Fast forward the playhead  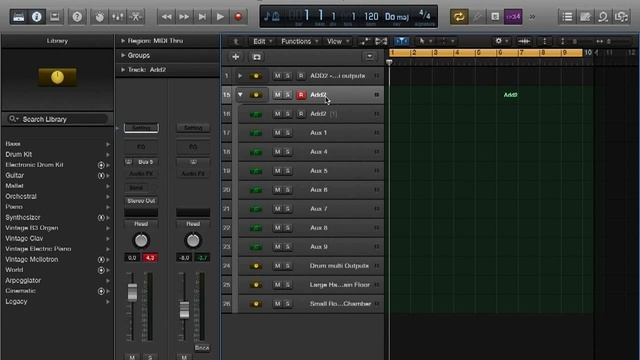[184, 17]
